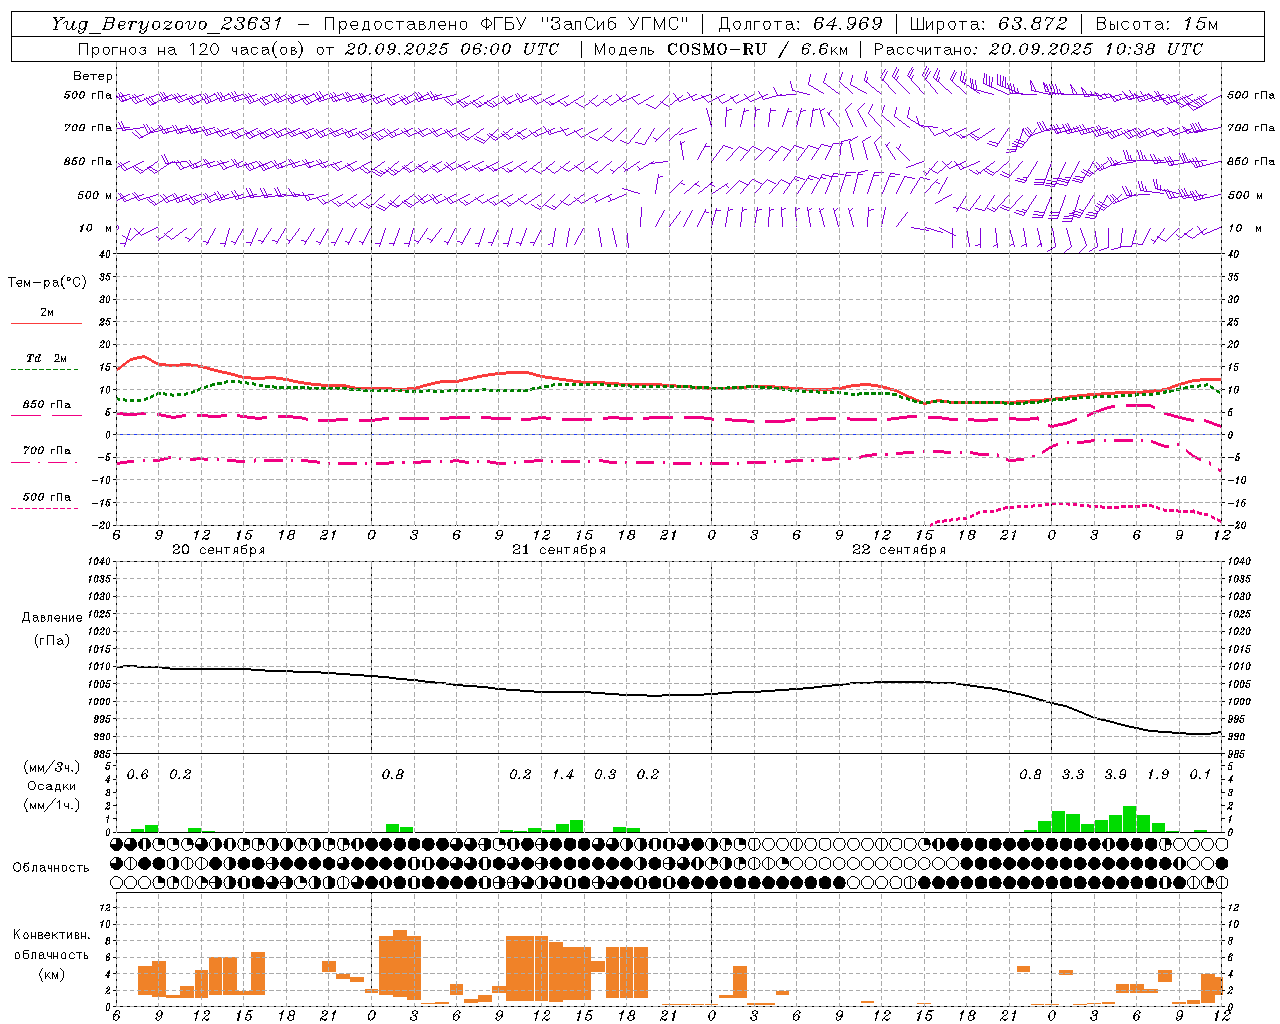Click the '2м' temperature legend entry

[x=47, y=313]
